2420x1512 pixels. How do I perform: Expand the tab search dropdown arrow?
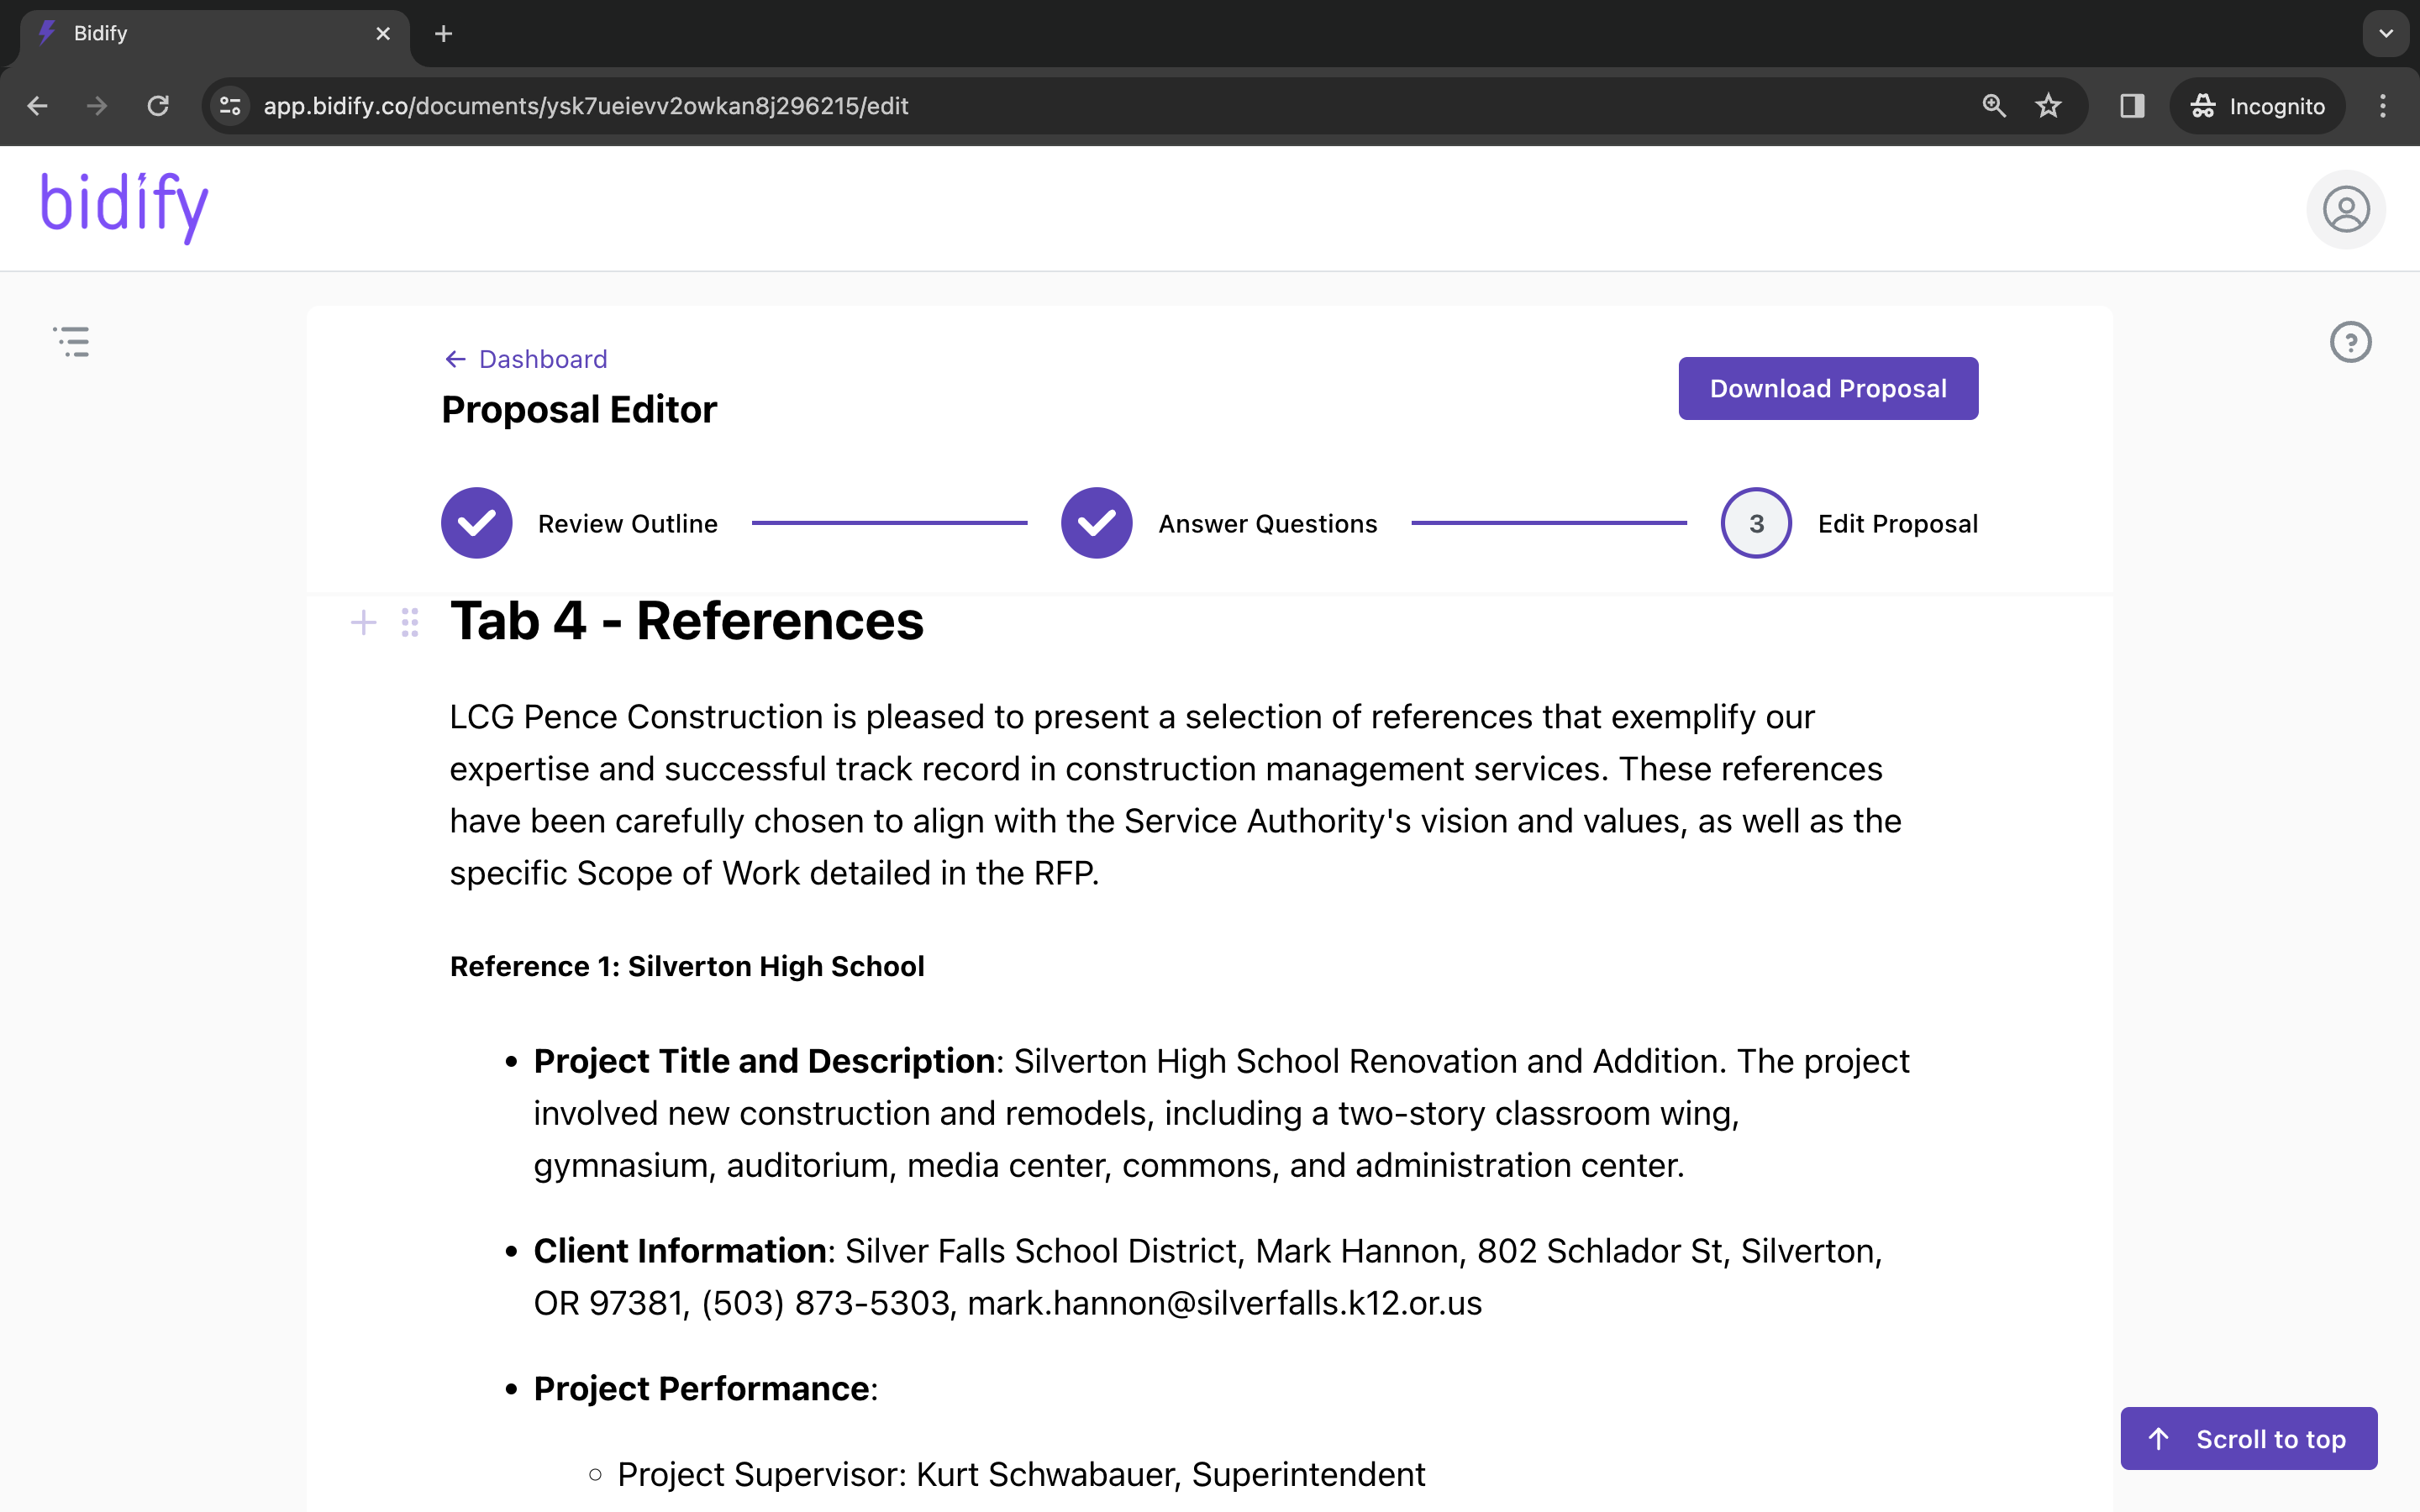[x=2386, y=33]
